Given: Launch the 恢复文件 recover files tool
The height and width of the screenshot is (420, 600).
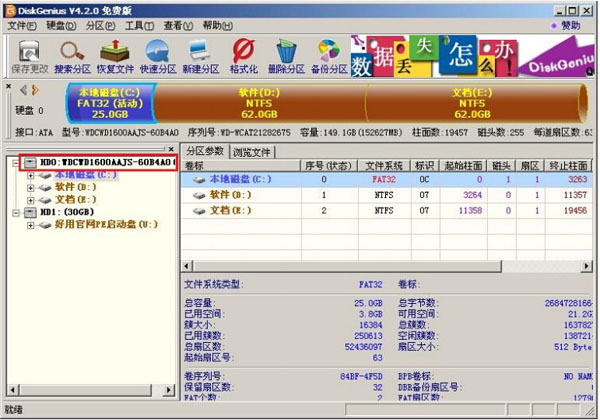Looking at the screenshot, I should (115, 57).
